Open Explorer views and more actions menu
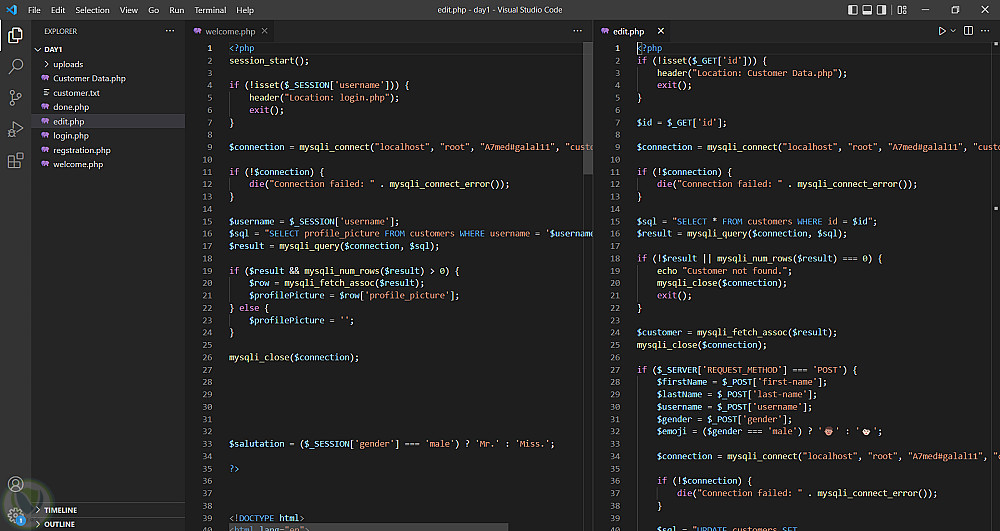 click(169, 31)
